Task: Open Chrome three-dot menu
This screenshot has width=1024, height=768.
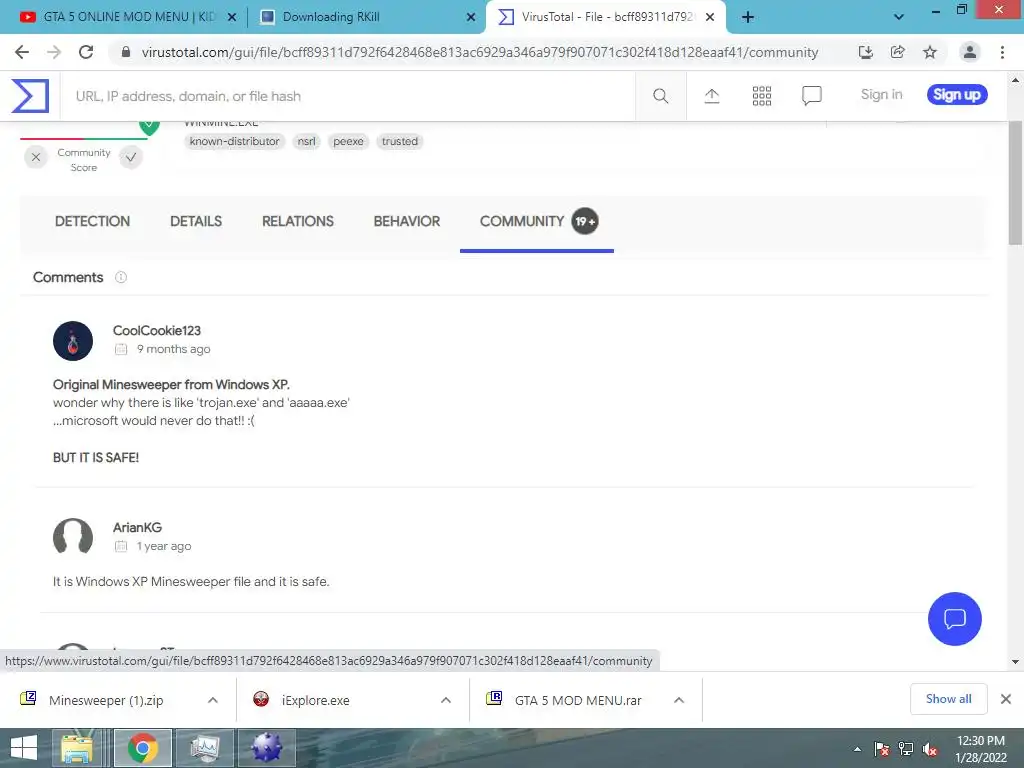Action: [1002, 52]
